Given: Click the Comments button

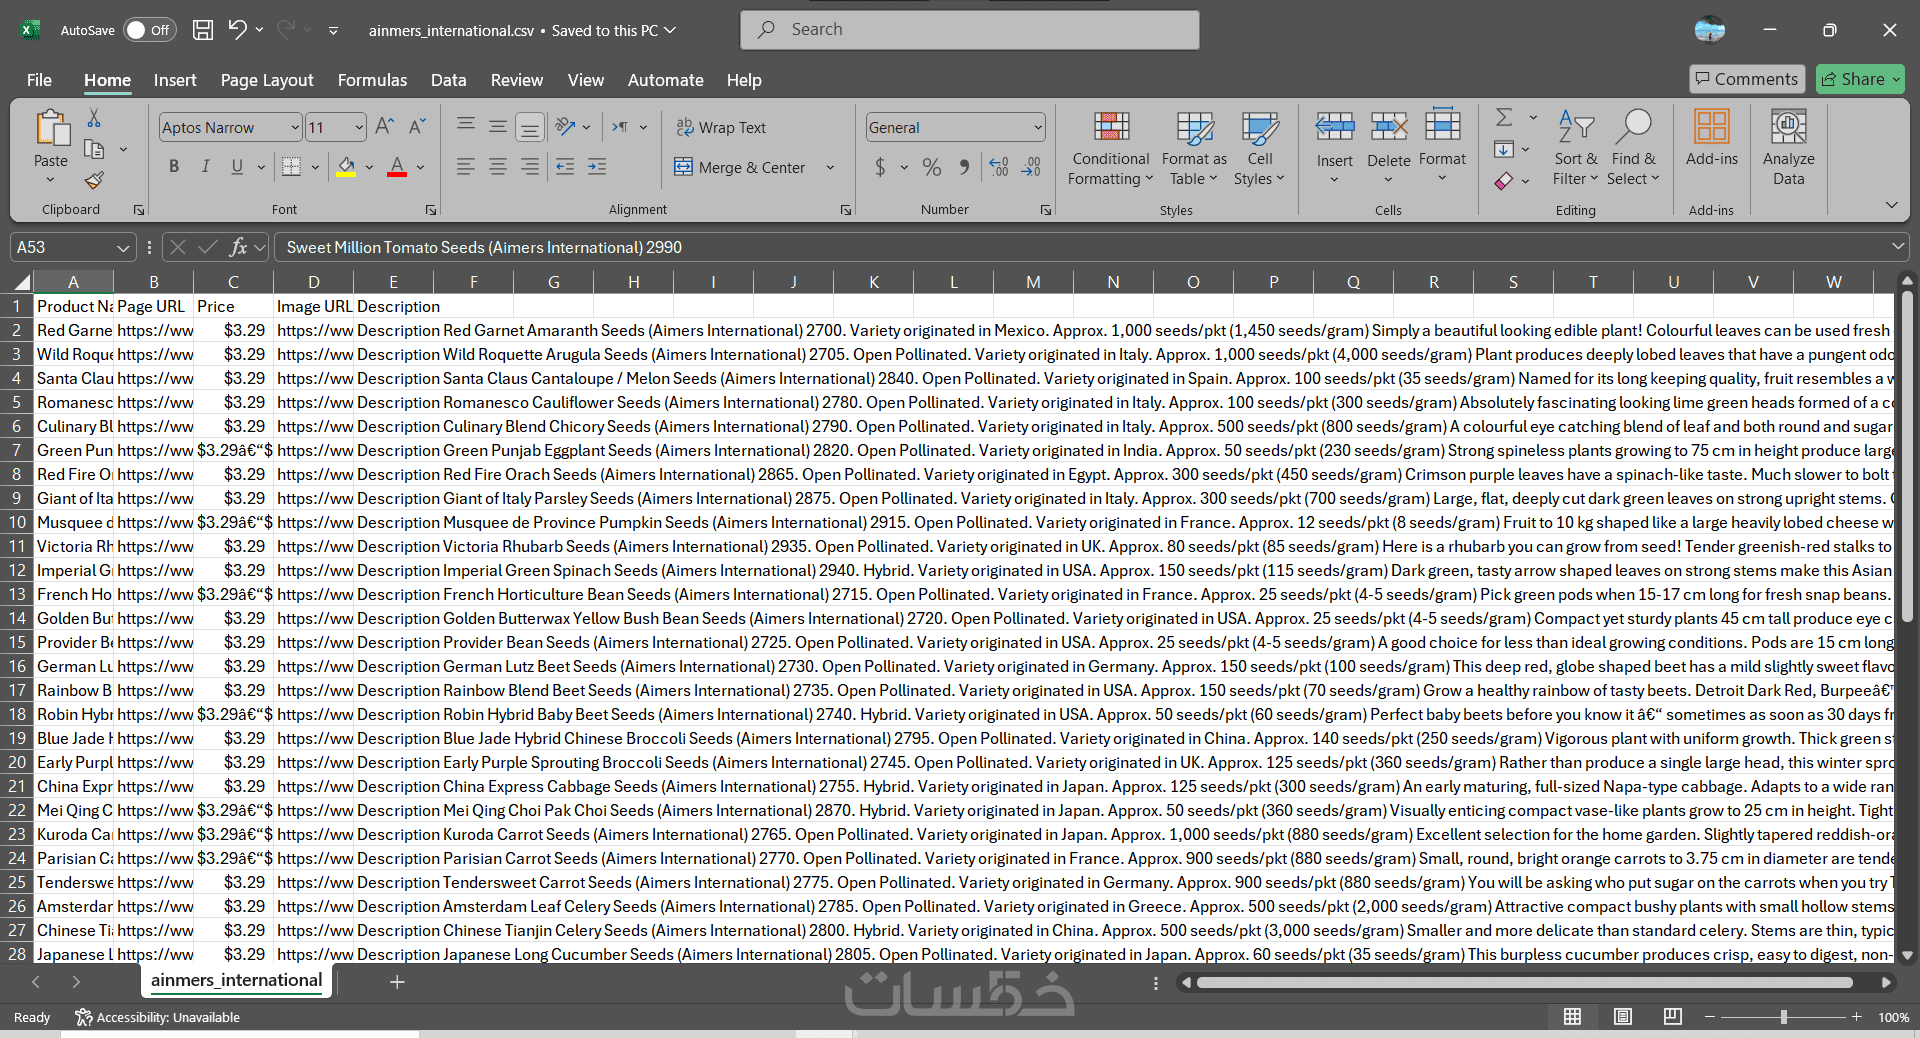Looking at the screenshot, I should coord(1746,79).
